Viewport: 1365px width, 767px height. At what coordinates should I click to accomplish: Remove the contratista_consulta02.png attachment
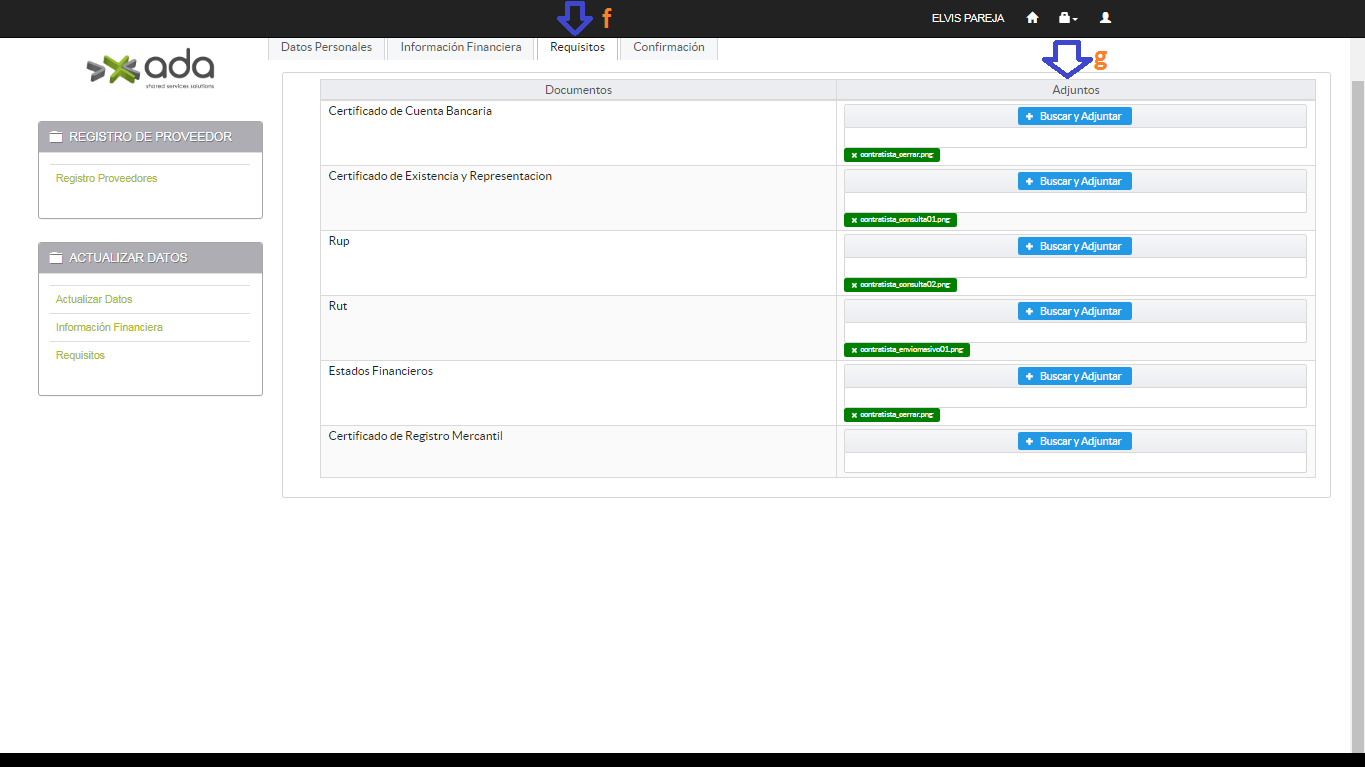(x=854, y=285)
